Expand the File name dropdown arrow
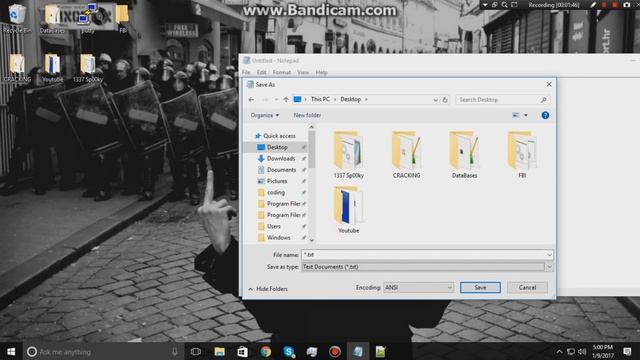This screenshot has width=640, height=360. tap(549, 255)
